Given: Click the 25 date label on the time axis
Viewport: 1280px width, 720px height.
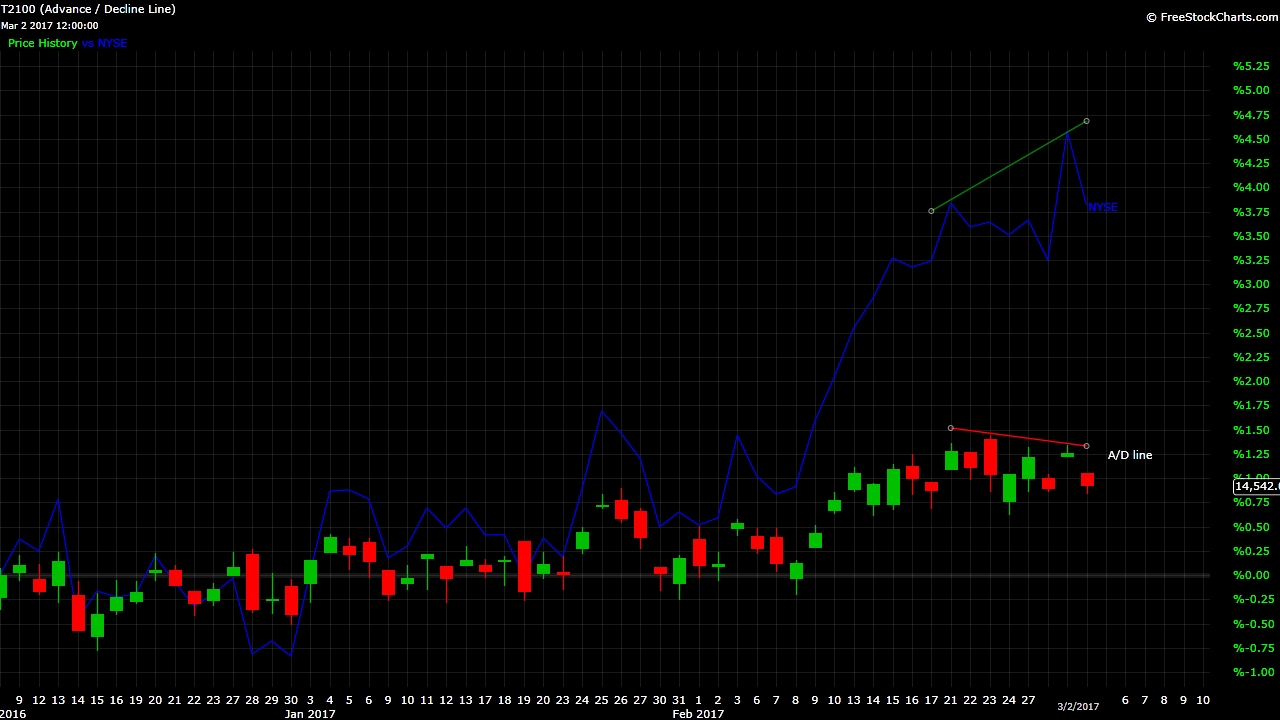Looking at the screenshot, I should click(x=601, y=700).
